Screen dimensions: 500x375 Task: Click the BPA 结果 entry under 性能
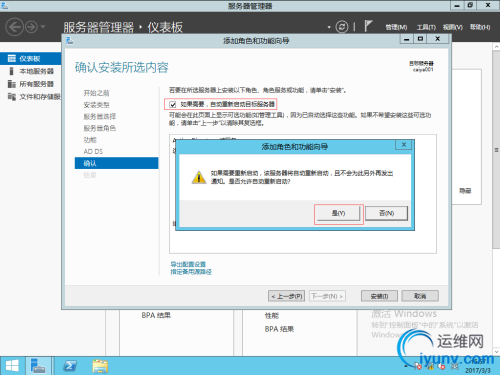pos(279,329)
